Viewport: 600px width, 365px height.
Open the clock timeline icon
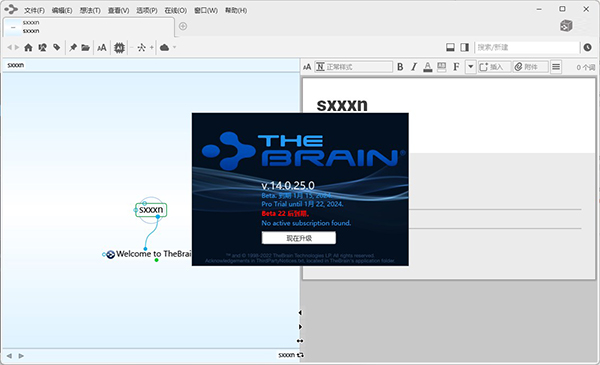pos(588,47)
